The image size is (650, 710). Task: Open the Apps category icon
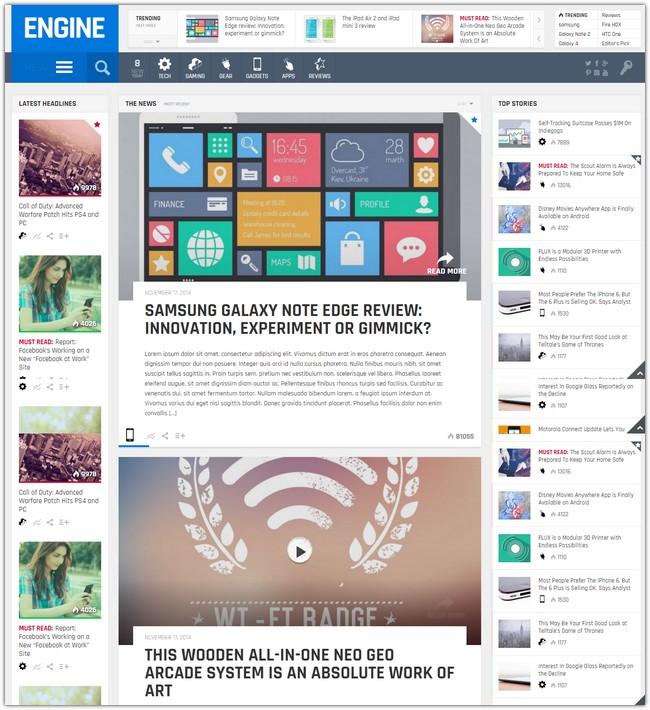pos(288,68)
